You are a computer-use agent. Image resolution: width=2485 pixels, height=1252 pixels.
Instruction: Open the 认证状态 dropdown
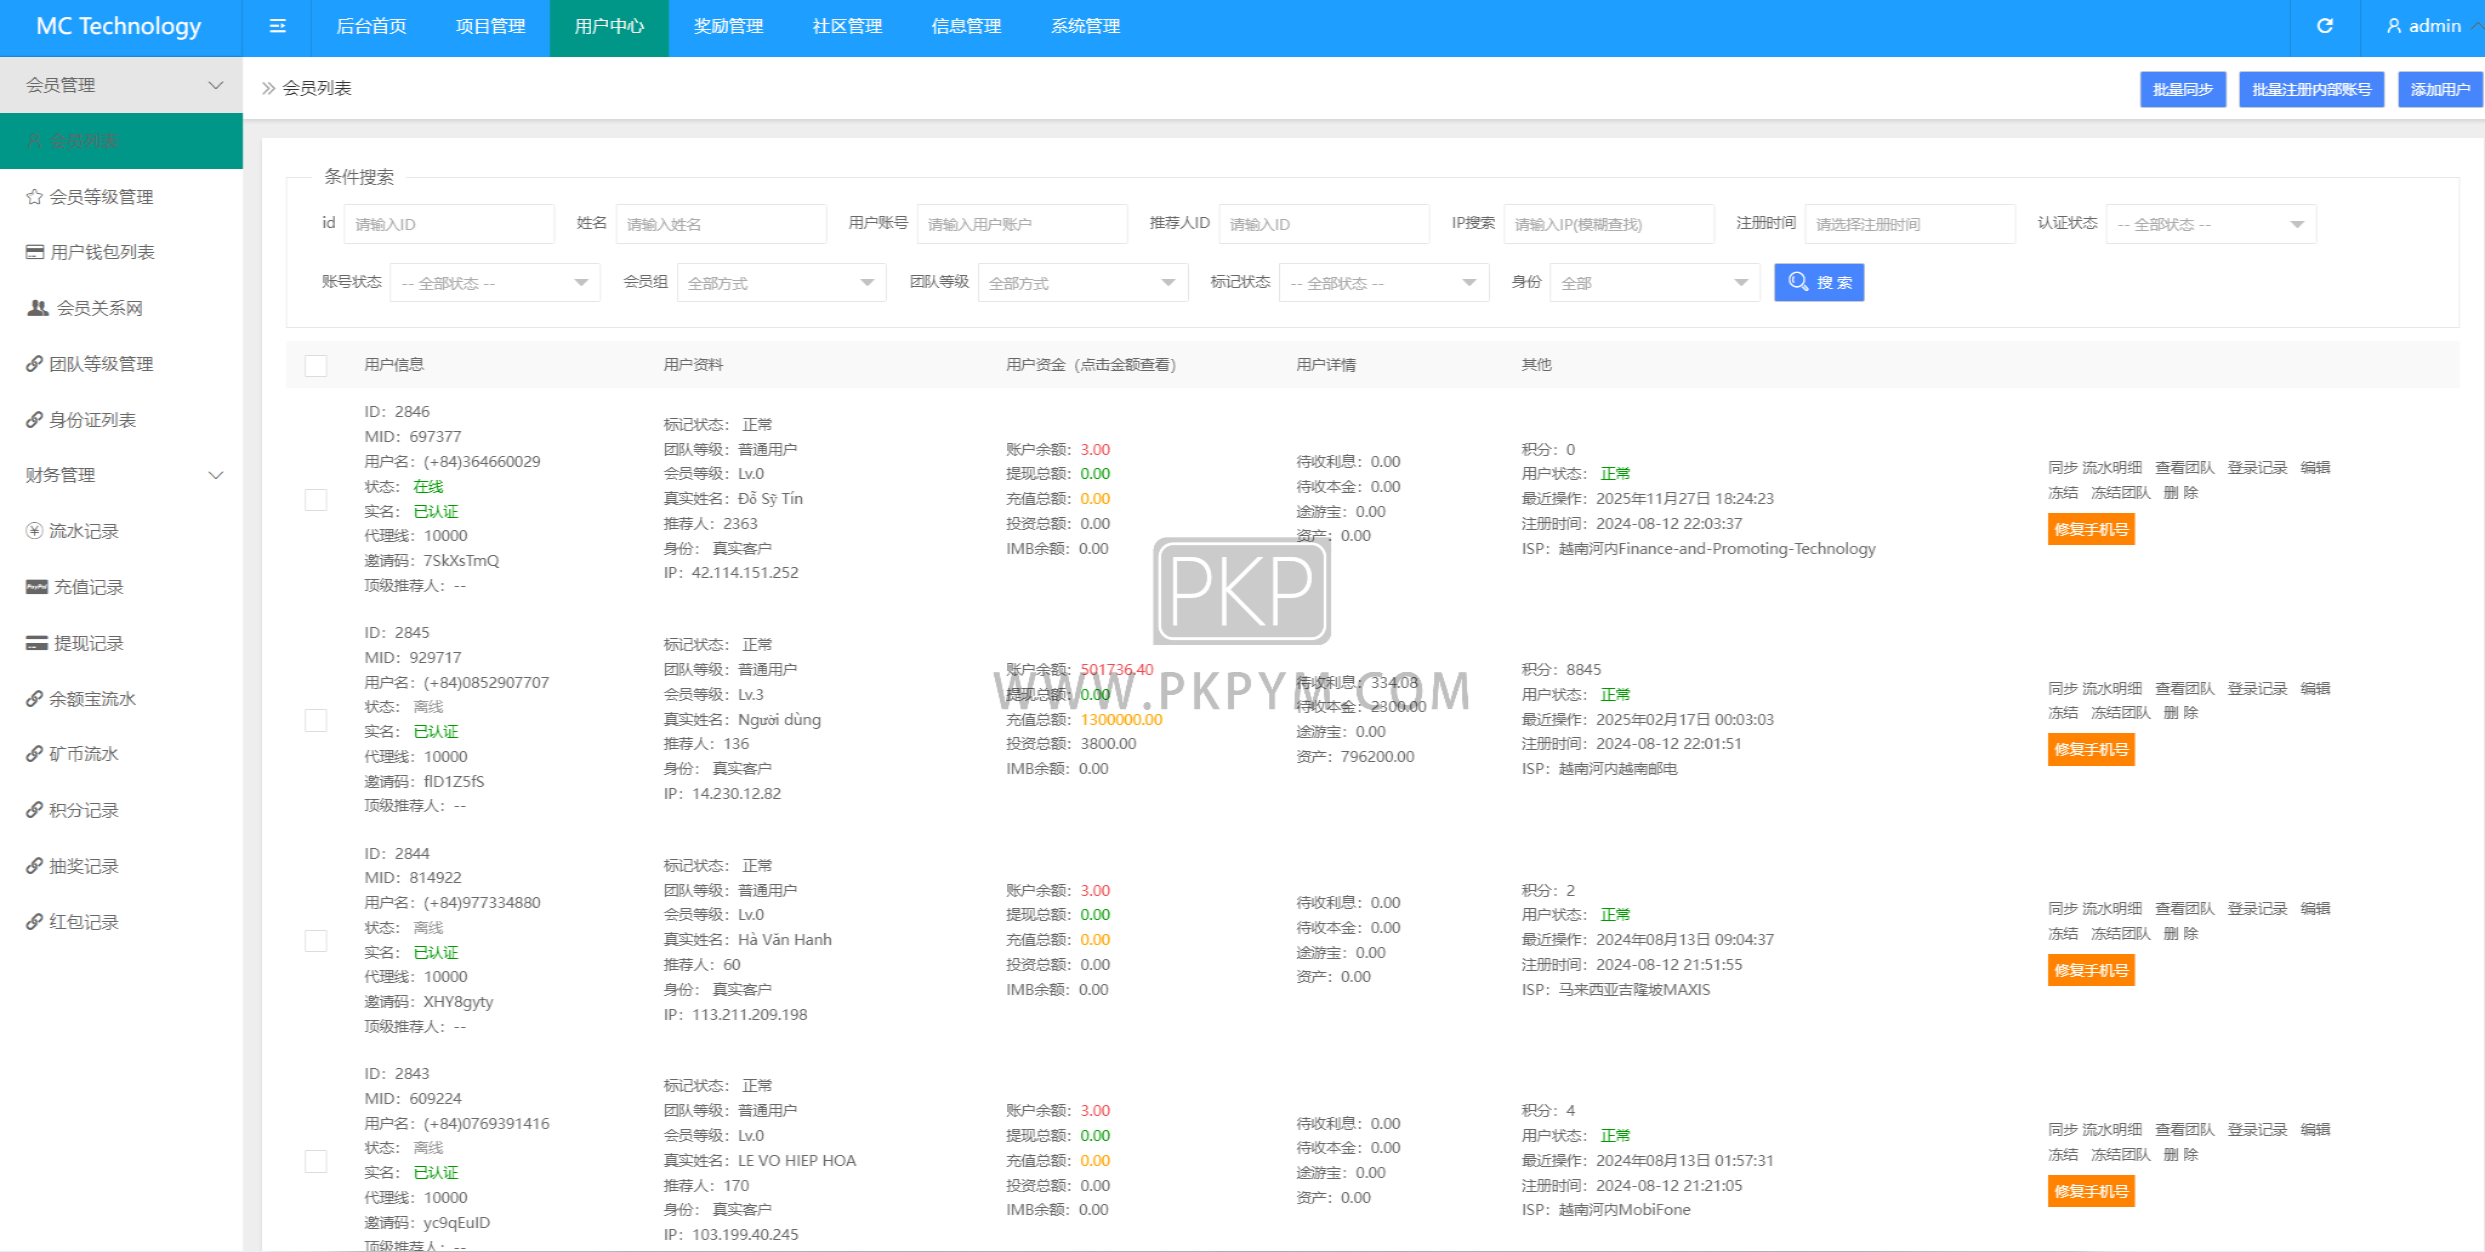point(2211,224)
